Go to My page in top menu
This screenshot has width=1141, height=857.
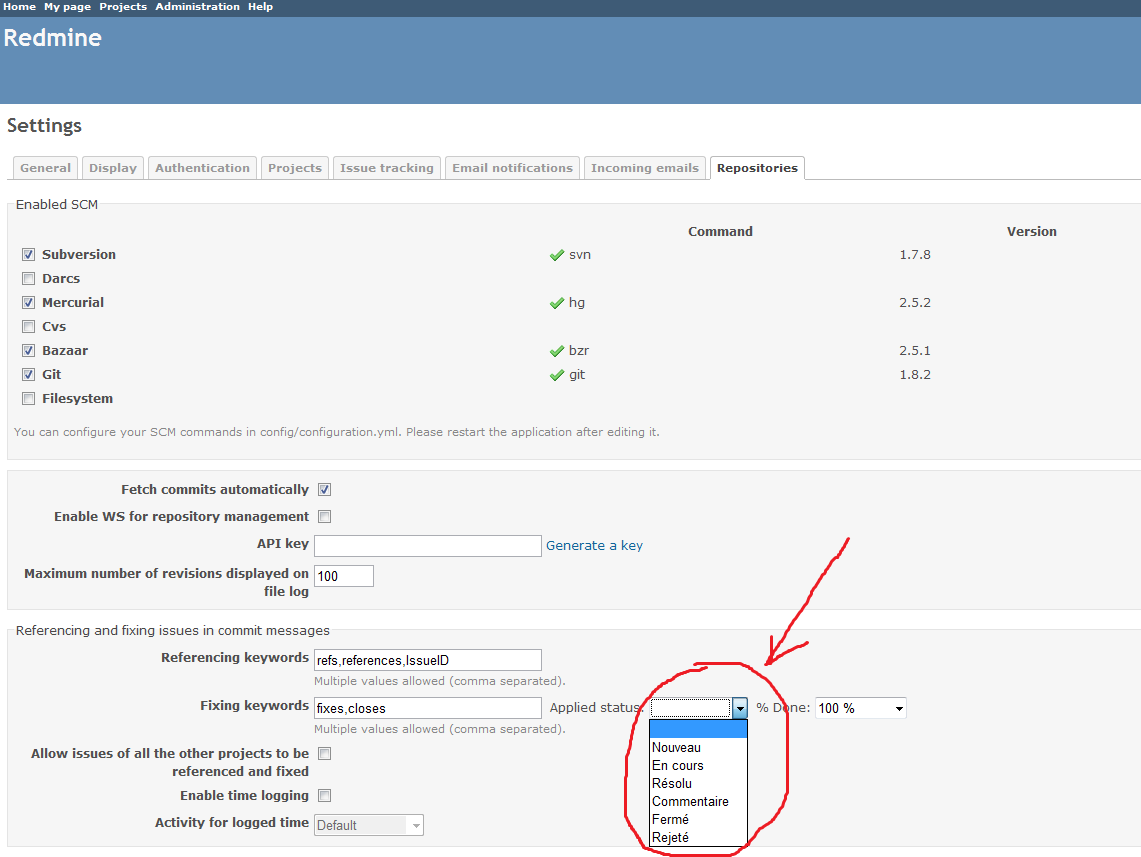point(68,7)
